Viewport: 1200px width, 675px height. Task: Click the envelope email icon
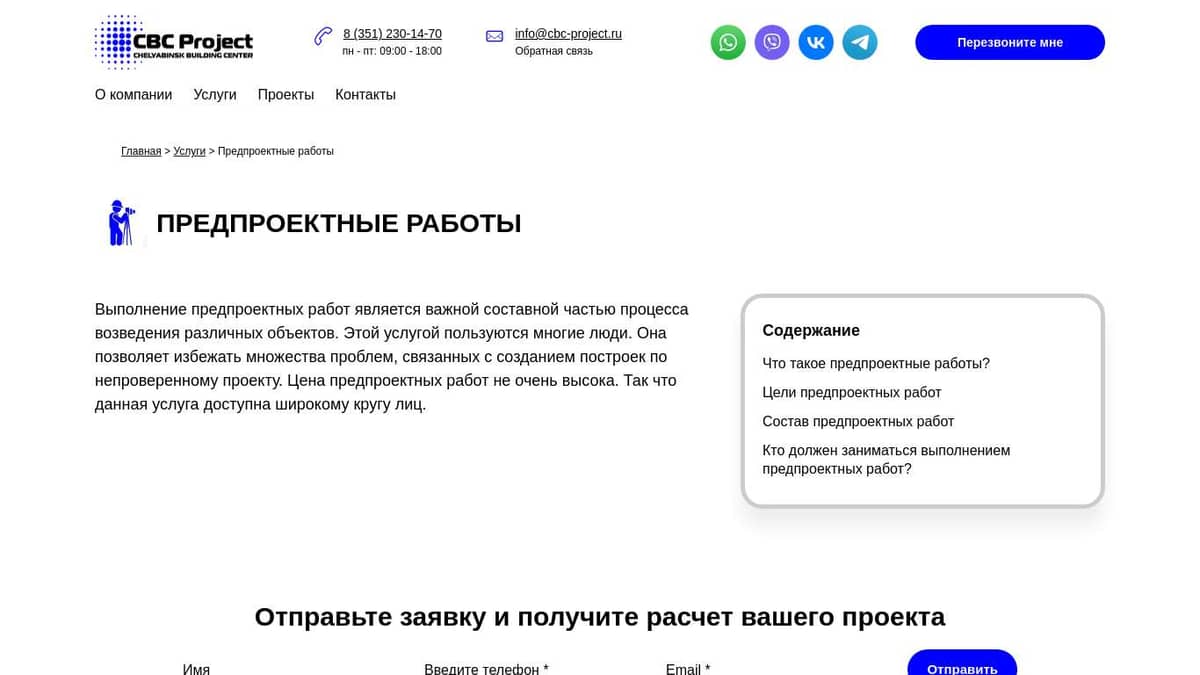(x=494, y=35)
